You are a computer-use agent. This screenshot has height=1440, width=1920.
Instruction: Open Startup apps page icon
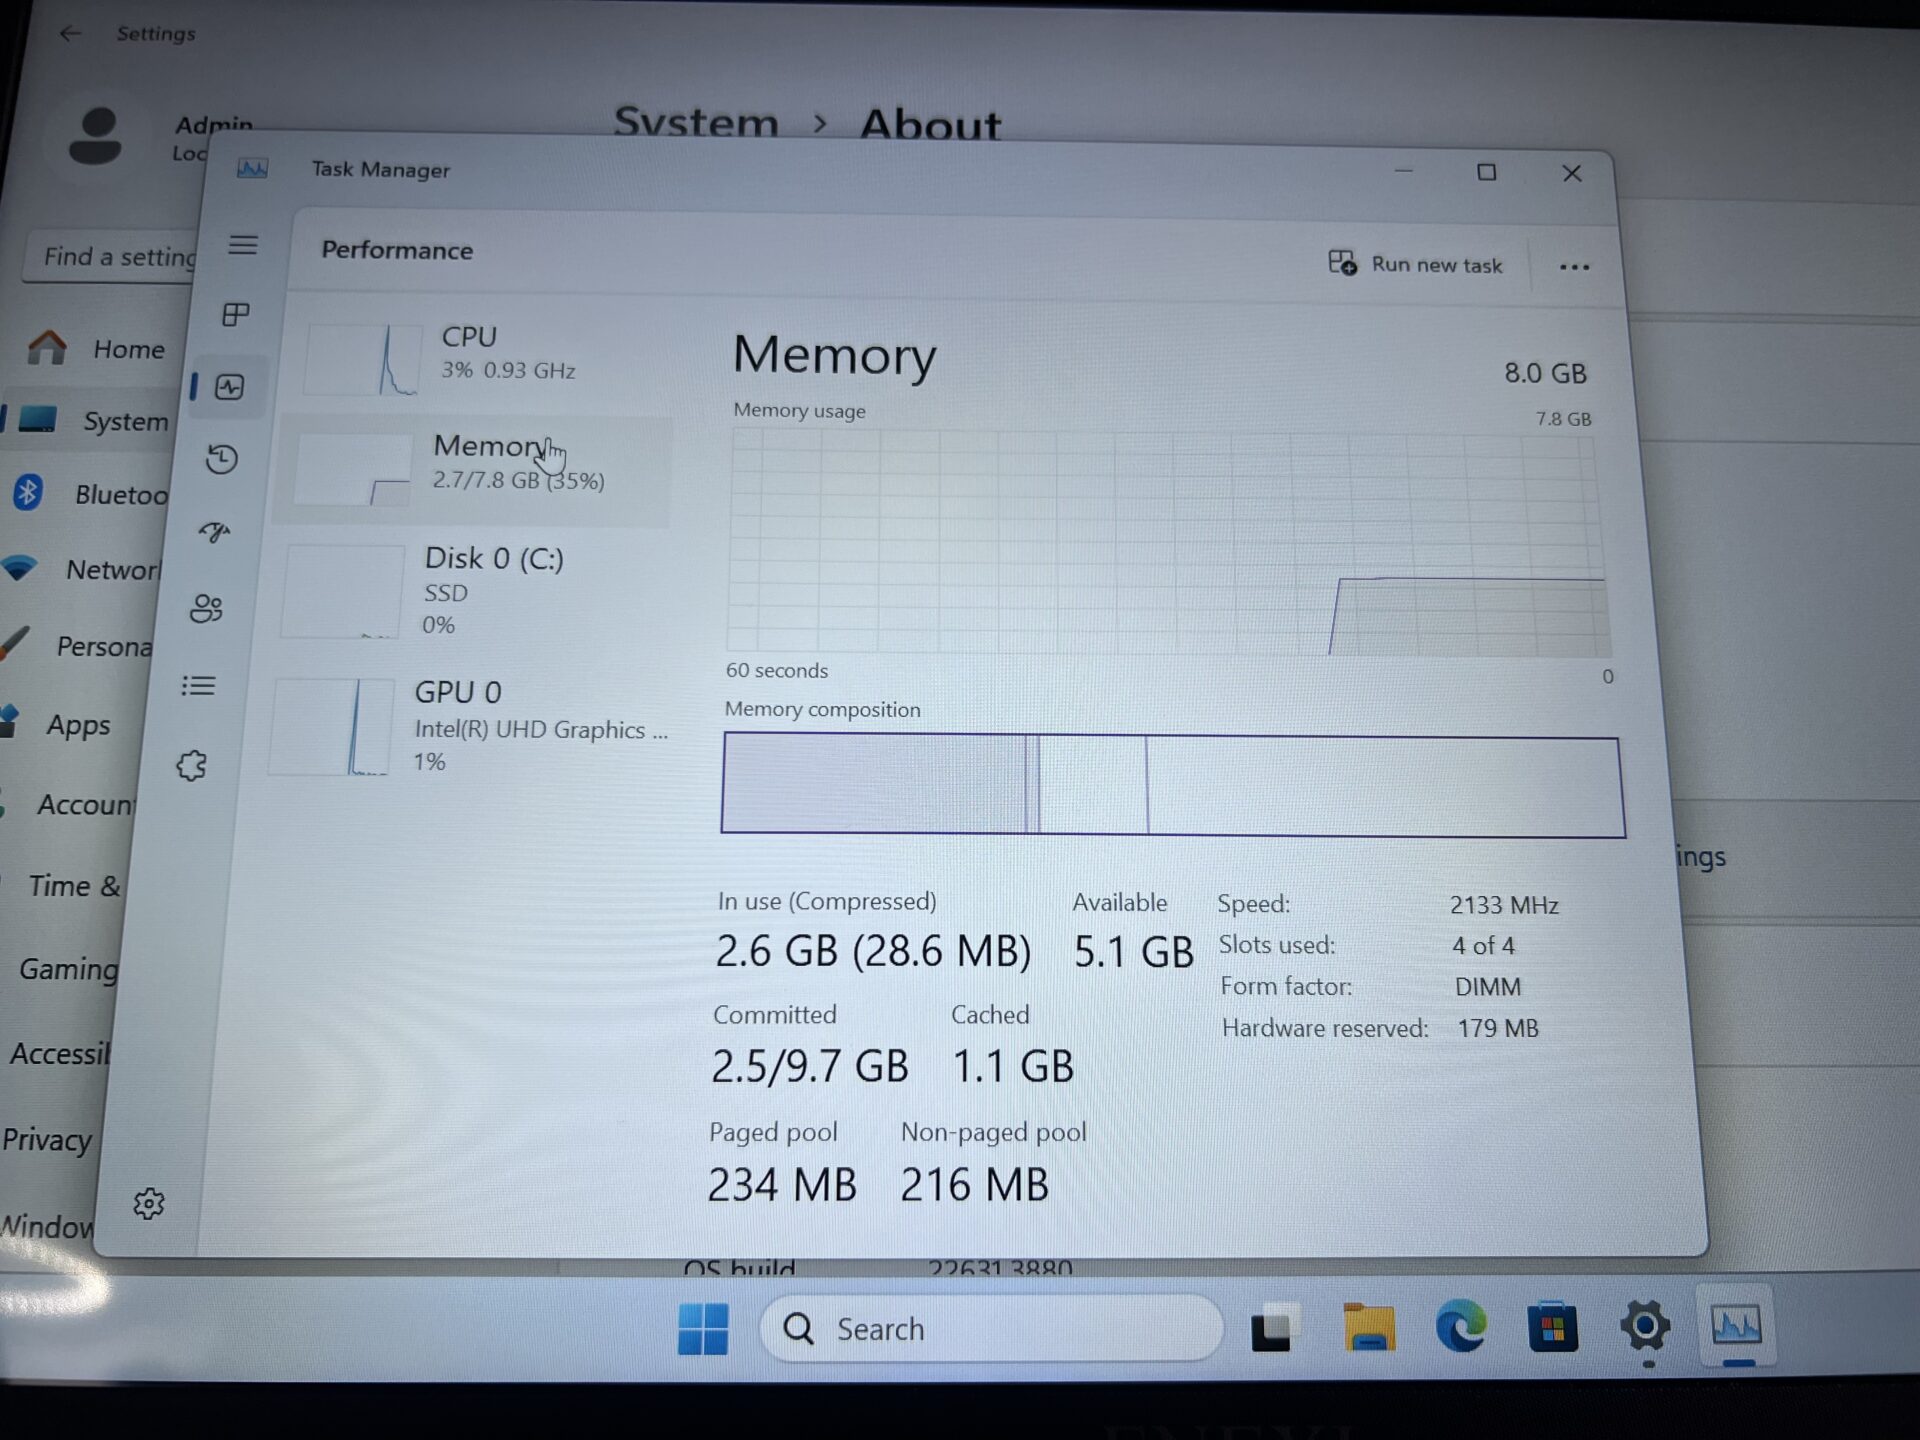point(215,532)
